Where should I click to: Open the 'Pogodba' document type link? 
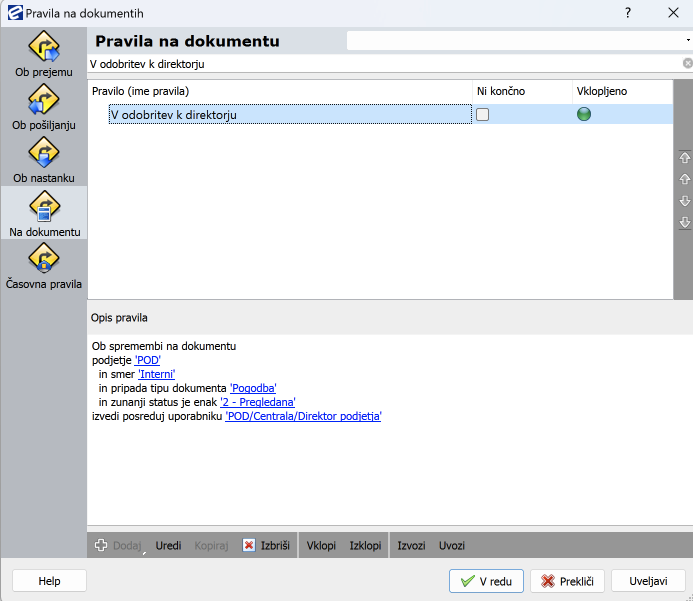[254, 388]
